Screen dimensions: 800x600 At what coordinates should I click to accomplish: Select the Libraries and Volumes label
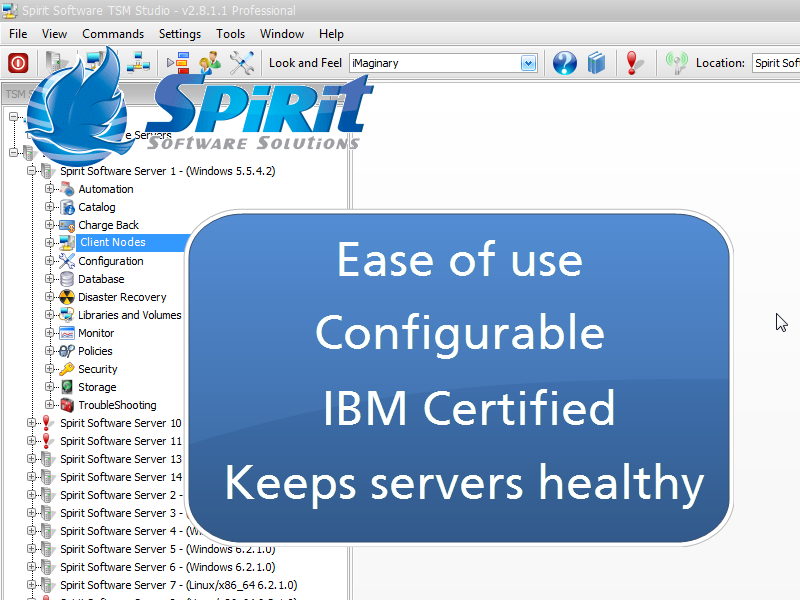coord(130,315)
